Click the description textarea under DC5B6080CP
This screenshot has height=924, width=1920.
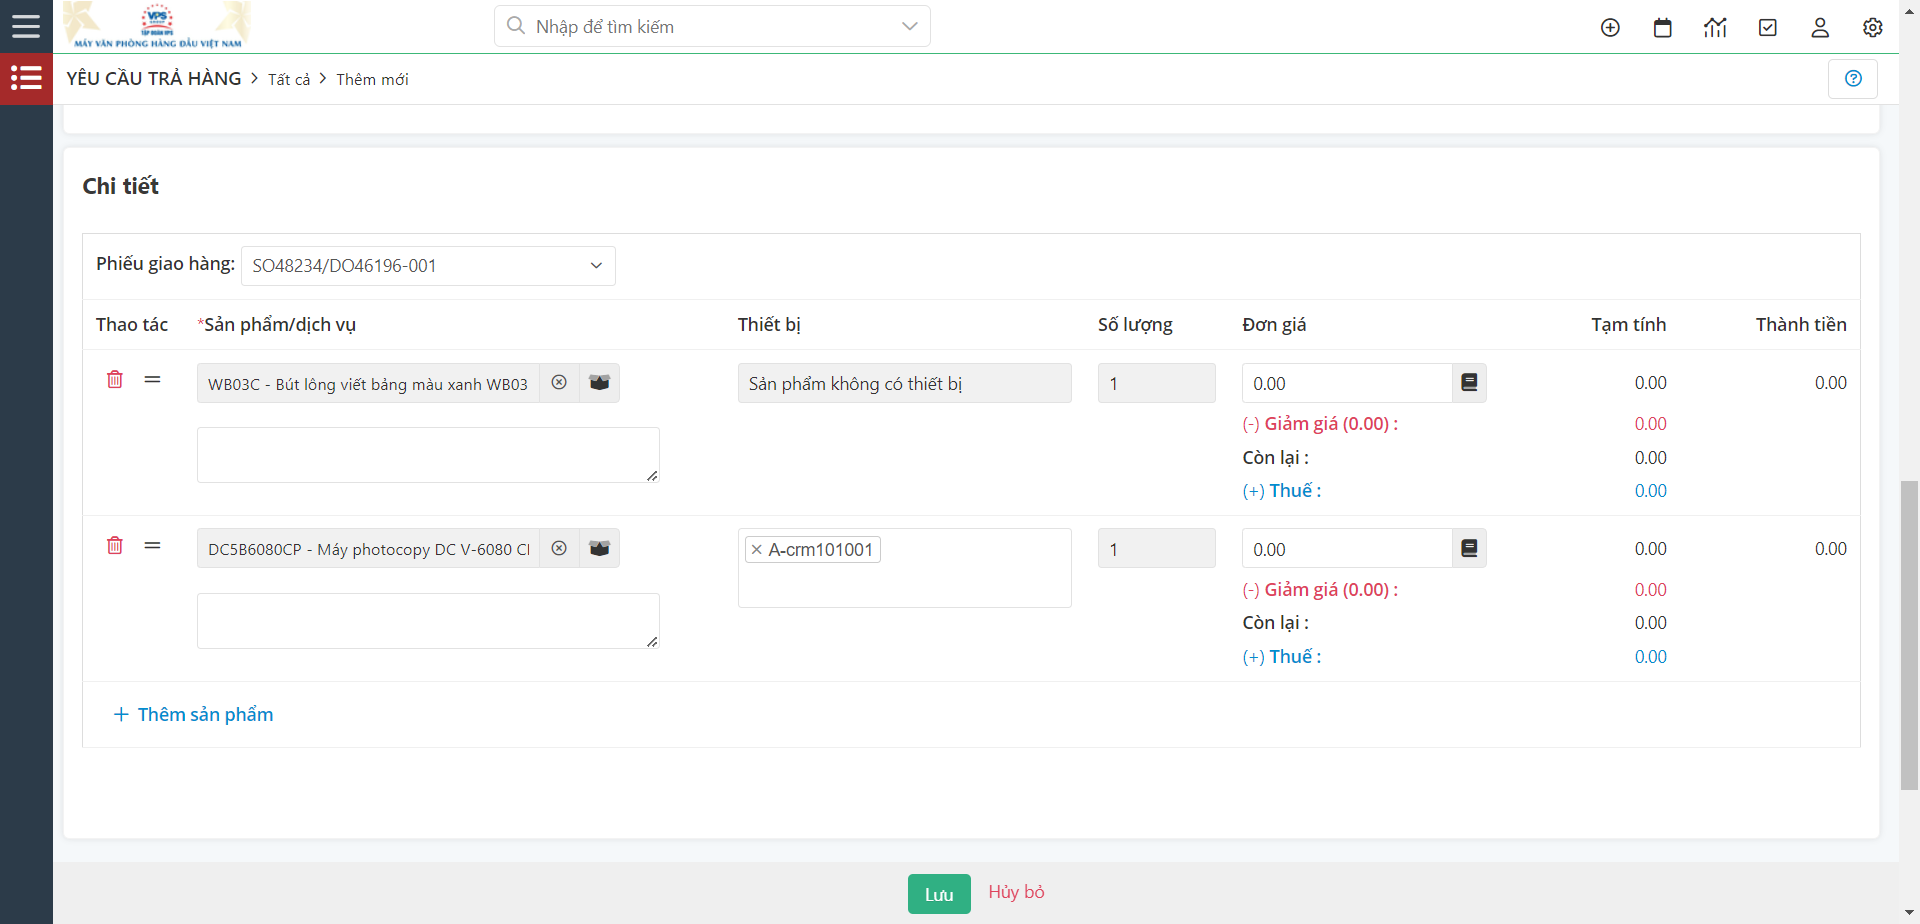[428, 621]
